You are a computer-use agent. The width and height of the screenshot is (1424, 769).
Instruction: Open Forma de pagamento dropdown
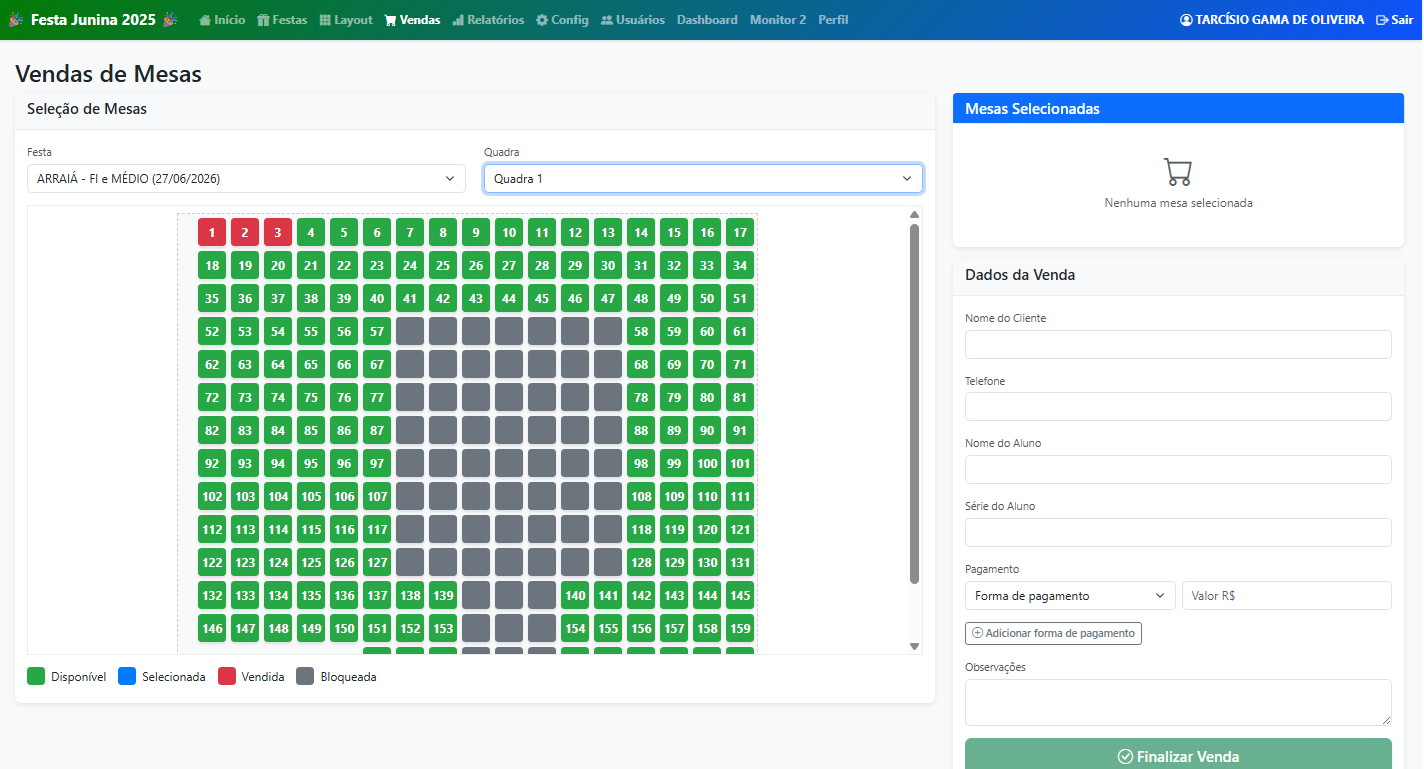click(1070, 596)
